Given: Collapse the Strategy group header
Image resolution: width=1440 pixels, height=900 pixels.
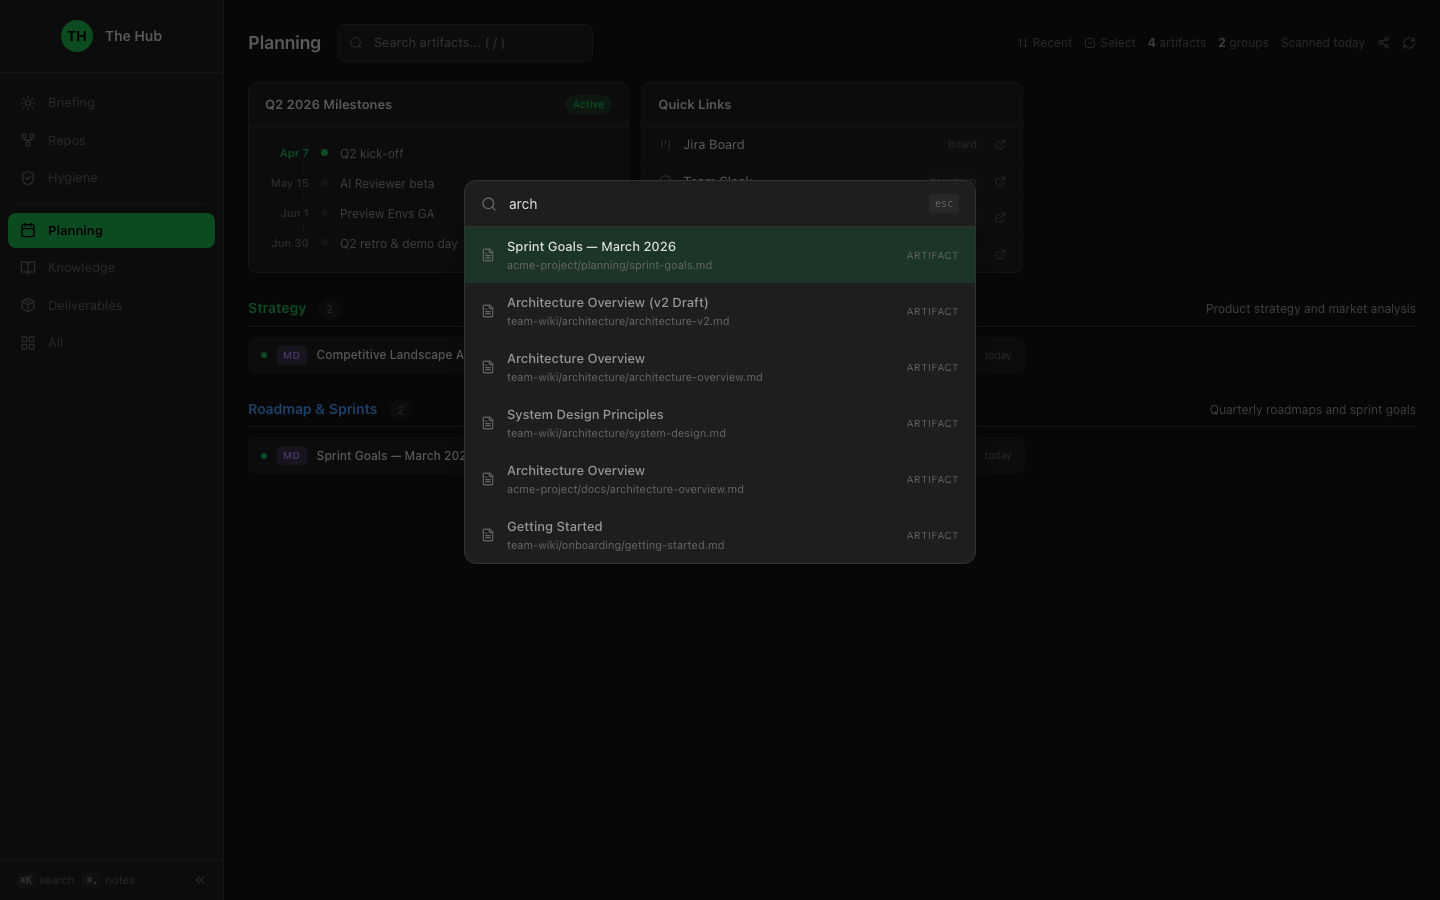Looking at the screenshot, I should (x=277, y=308).
